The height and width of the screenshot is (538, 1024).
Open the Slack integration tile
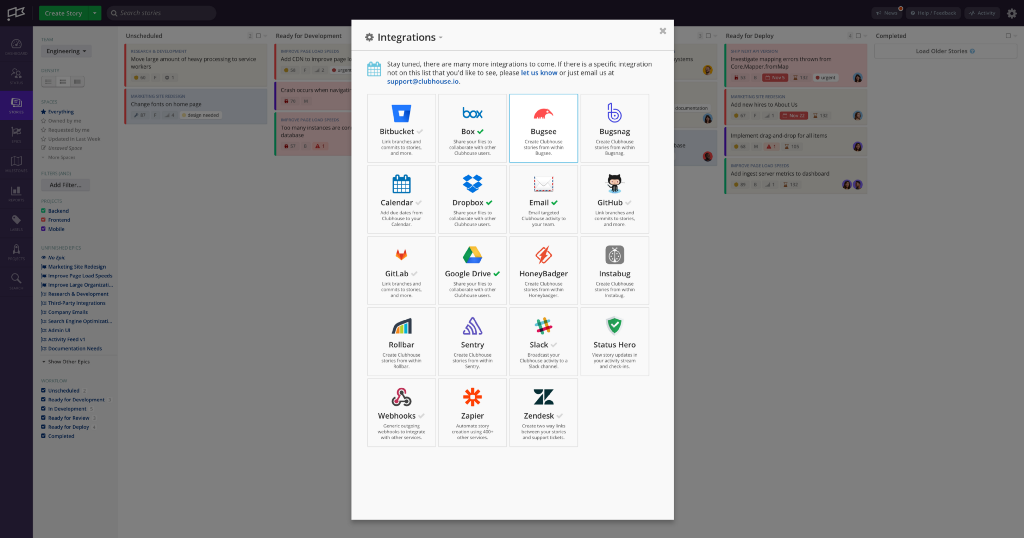coord(543,342)
